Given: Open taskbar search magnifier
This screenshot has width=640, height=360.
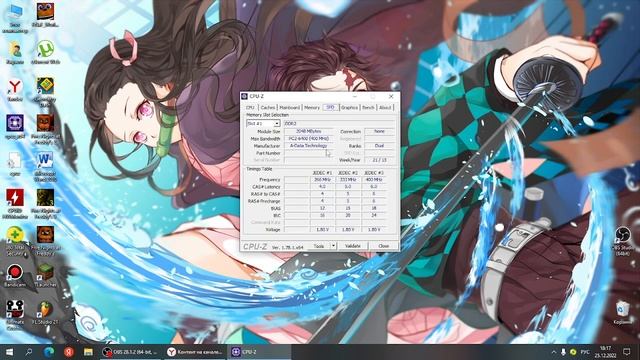Looking at the screenshot, I should (29, 352).
